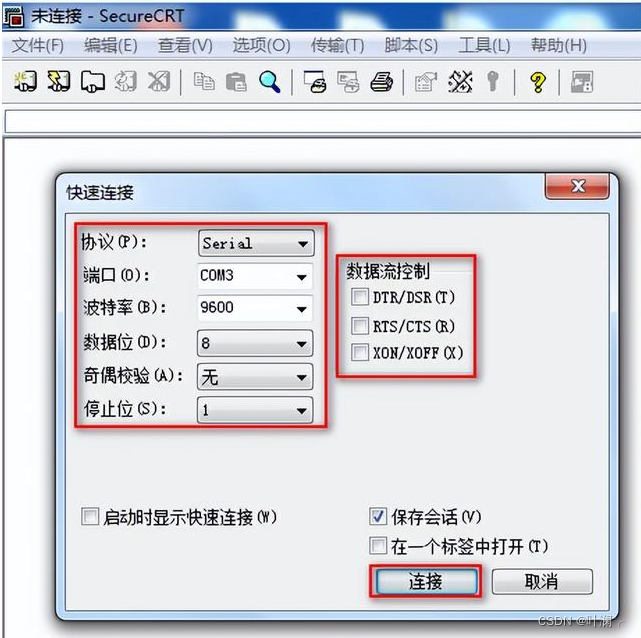641x638 pixels.
Task: Click the Paste toolbar icon
Action: [x=236, y=81]
